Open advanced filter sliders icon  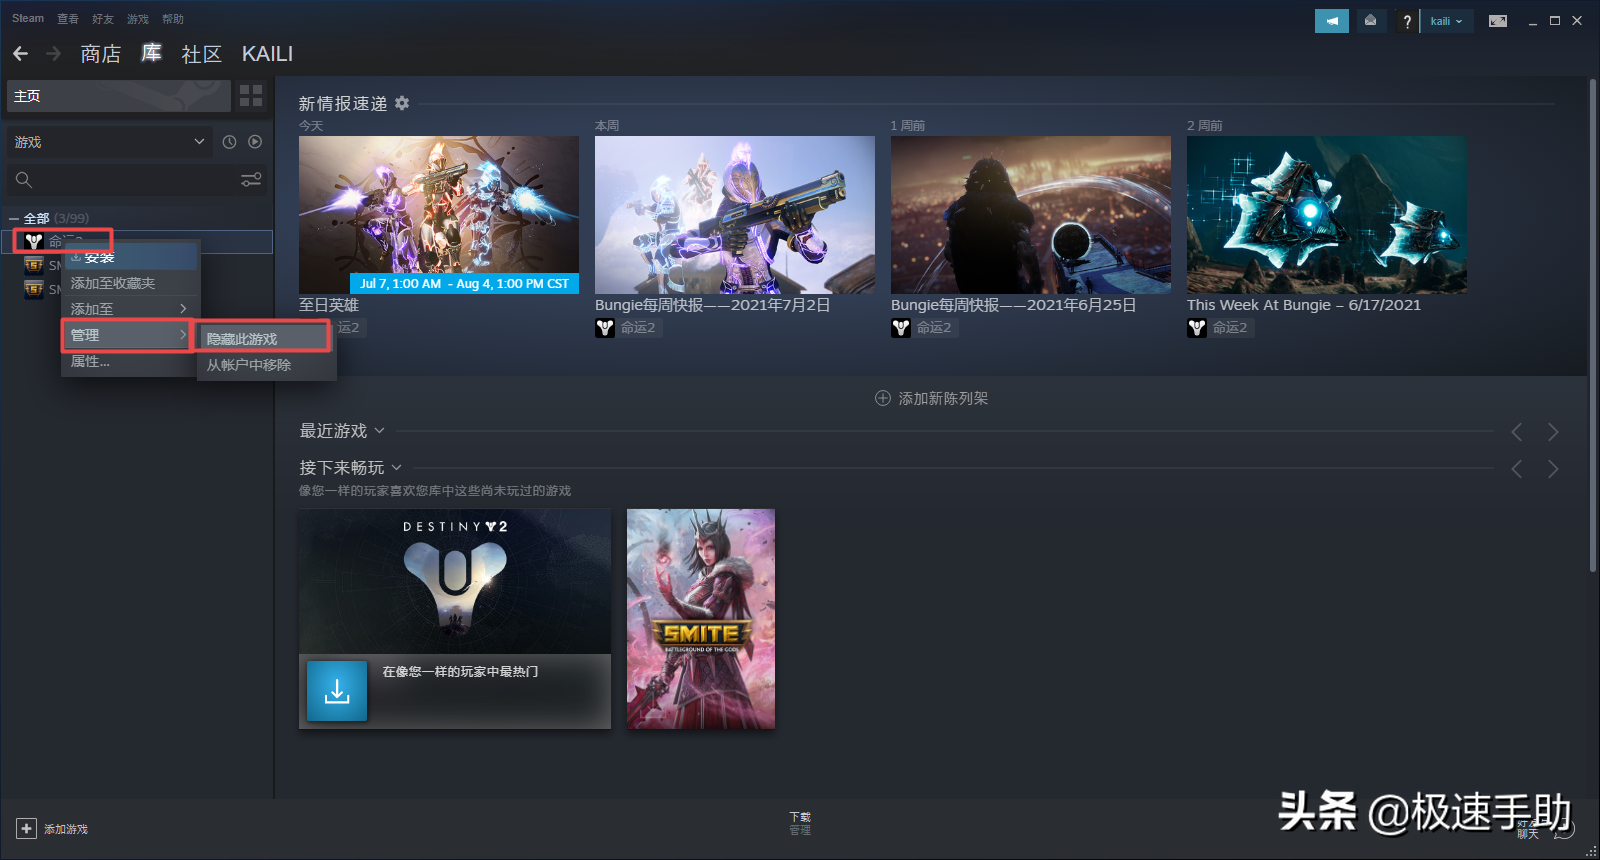coord(251,180)
